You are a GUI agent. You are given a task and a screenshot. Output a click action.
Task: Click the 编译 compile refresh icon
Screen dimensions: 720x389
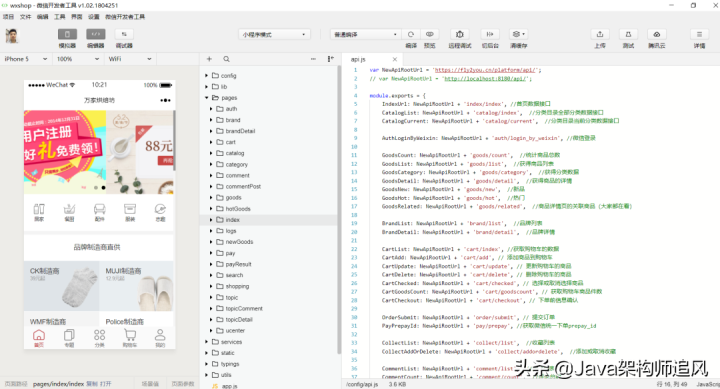click(411, 34)
